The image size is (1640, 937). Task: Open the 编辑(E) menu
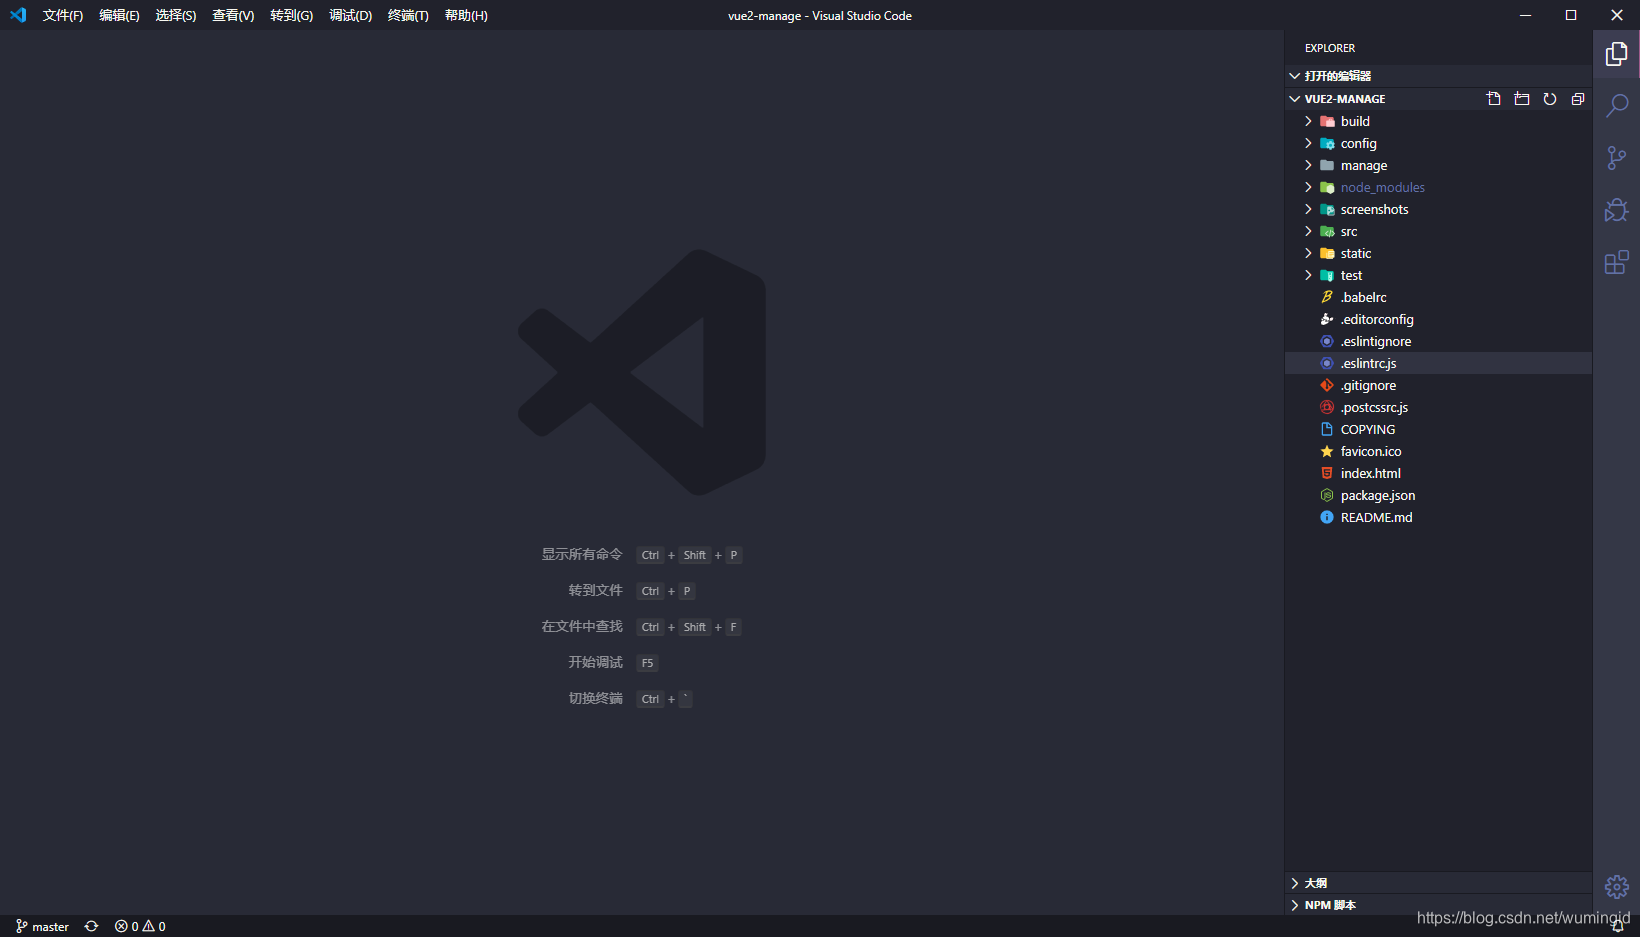tap(119, 15)
